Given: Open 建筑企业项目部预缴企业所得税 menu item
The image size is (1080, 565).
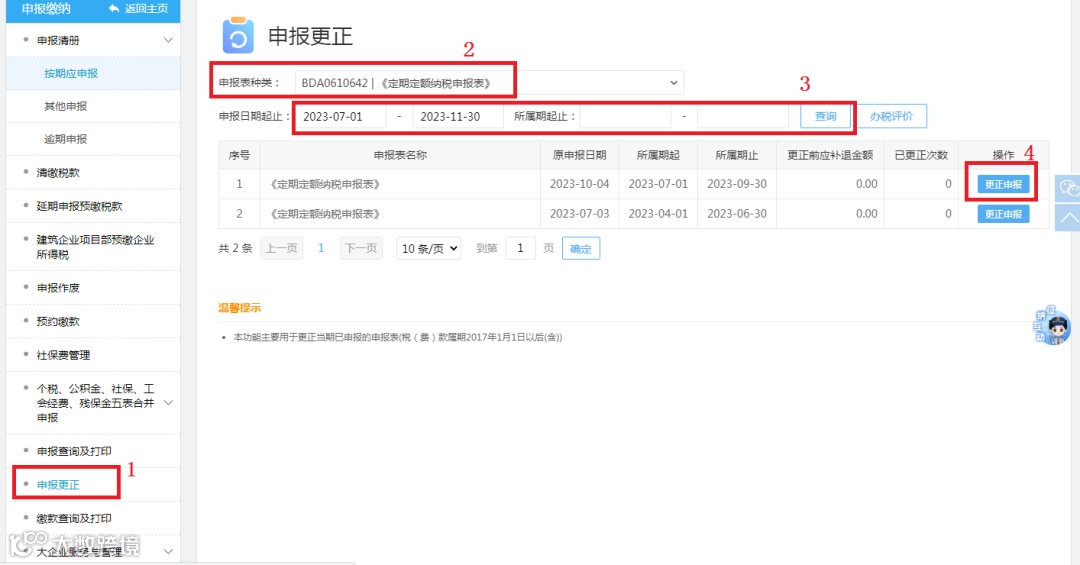Looking at the screenshot, I should coord(95,247).
